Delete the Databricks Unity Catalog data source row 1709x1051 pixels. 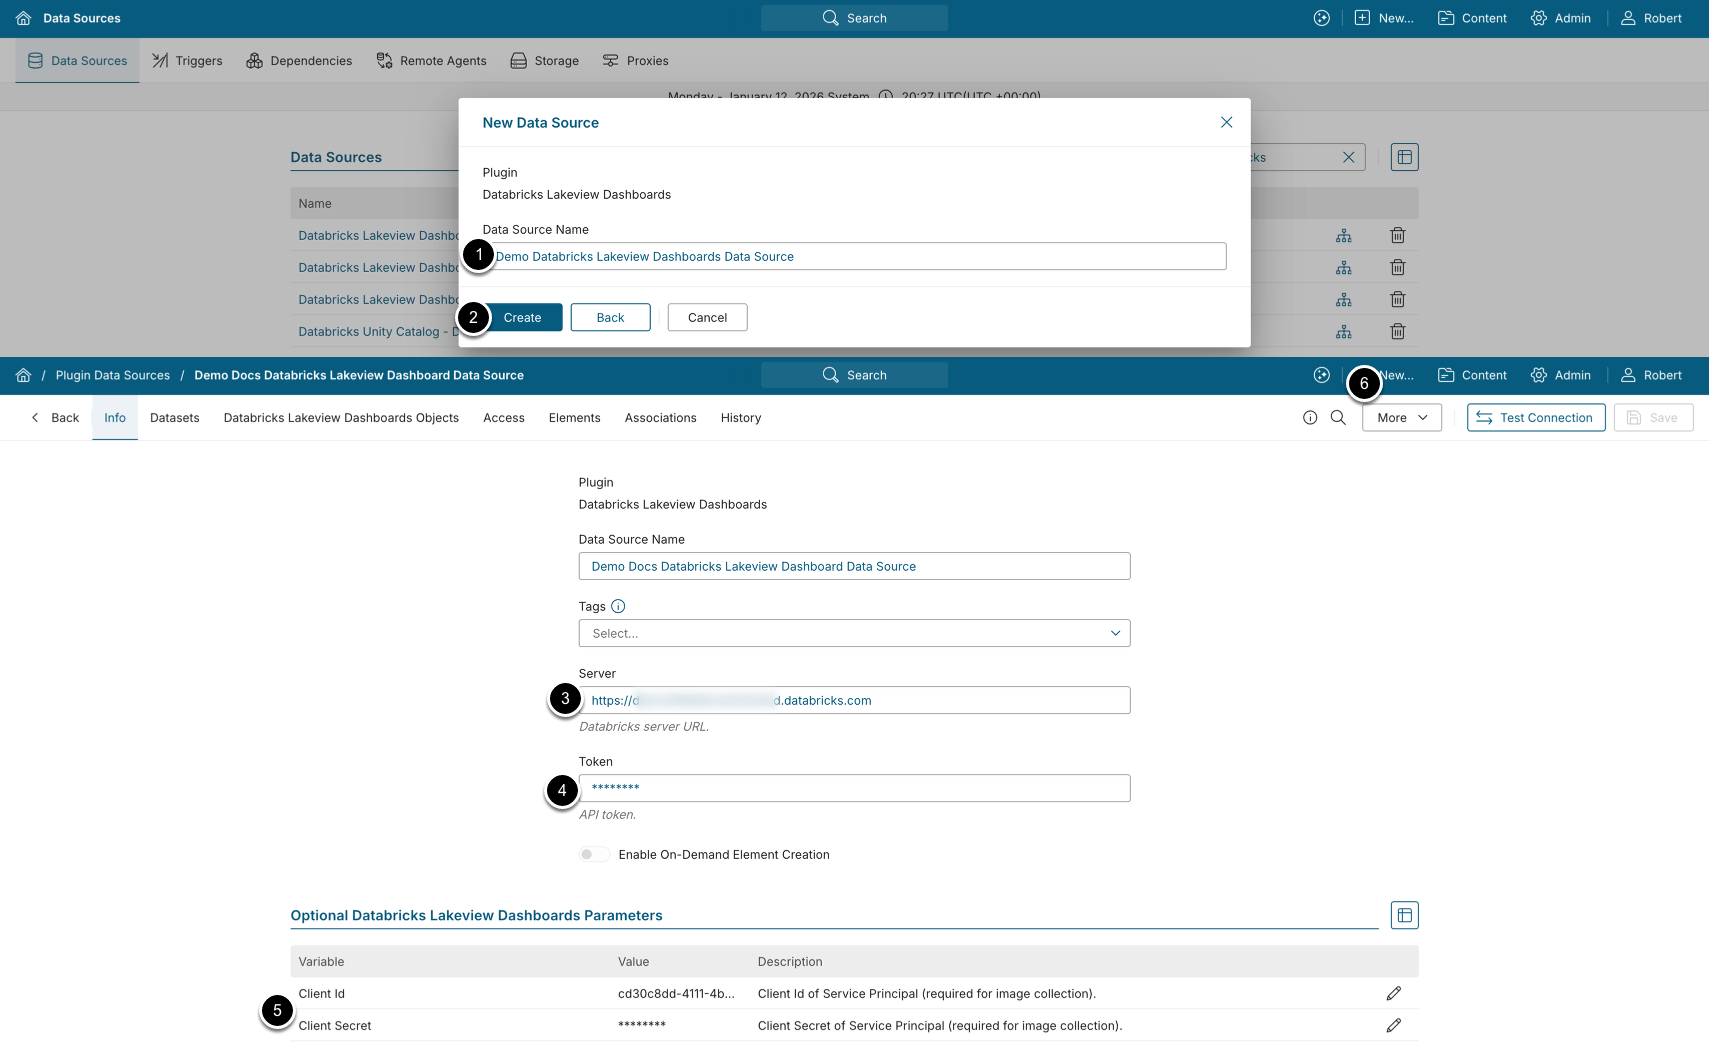pyautogui.click(x=1397, y=331)
